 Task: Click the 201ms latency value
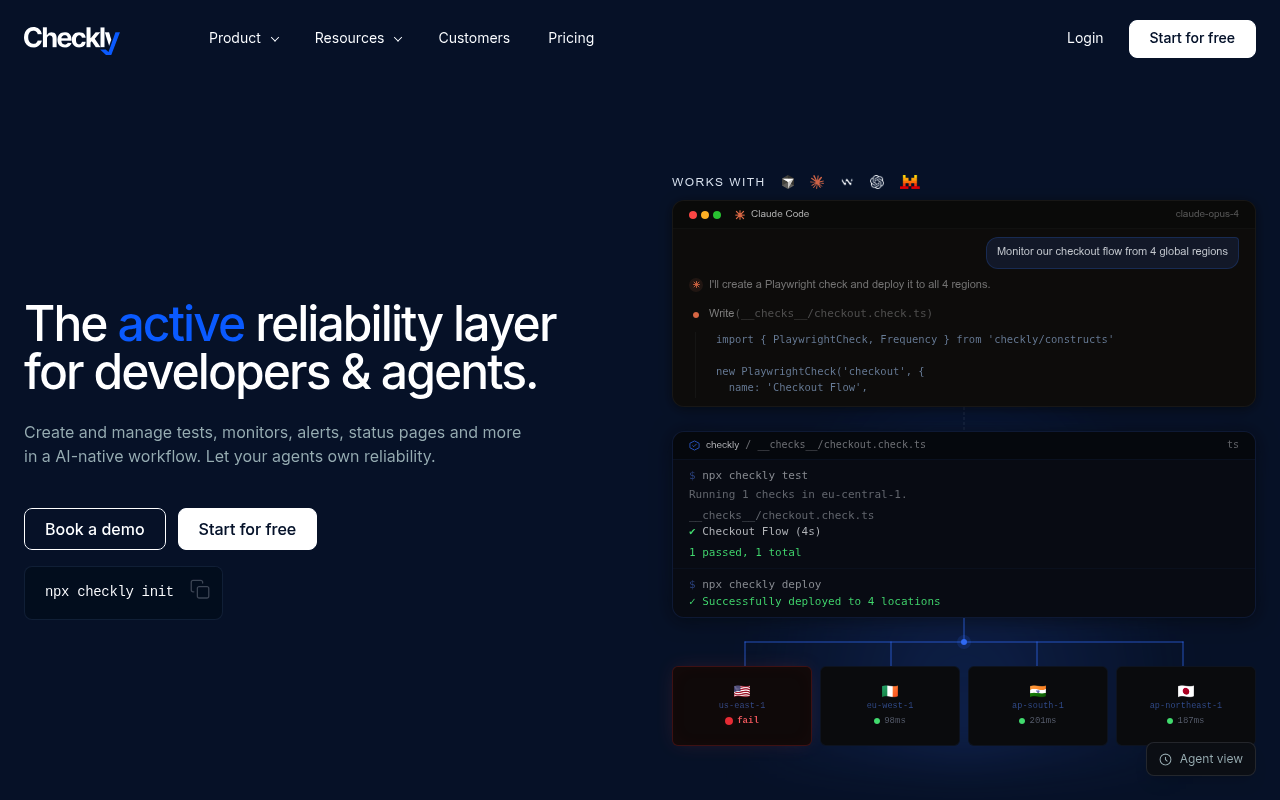[x=1043, y=720]
